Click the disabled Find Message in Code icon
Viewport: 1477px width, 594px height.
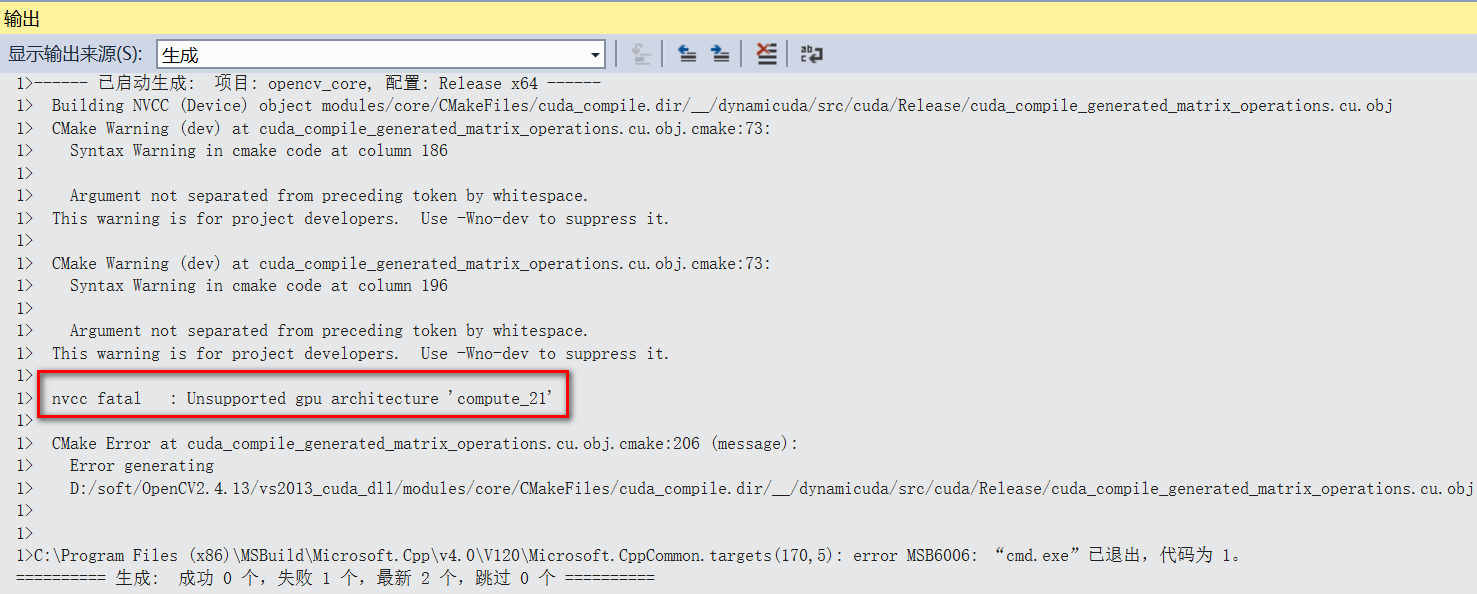(642, 54)
